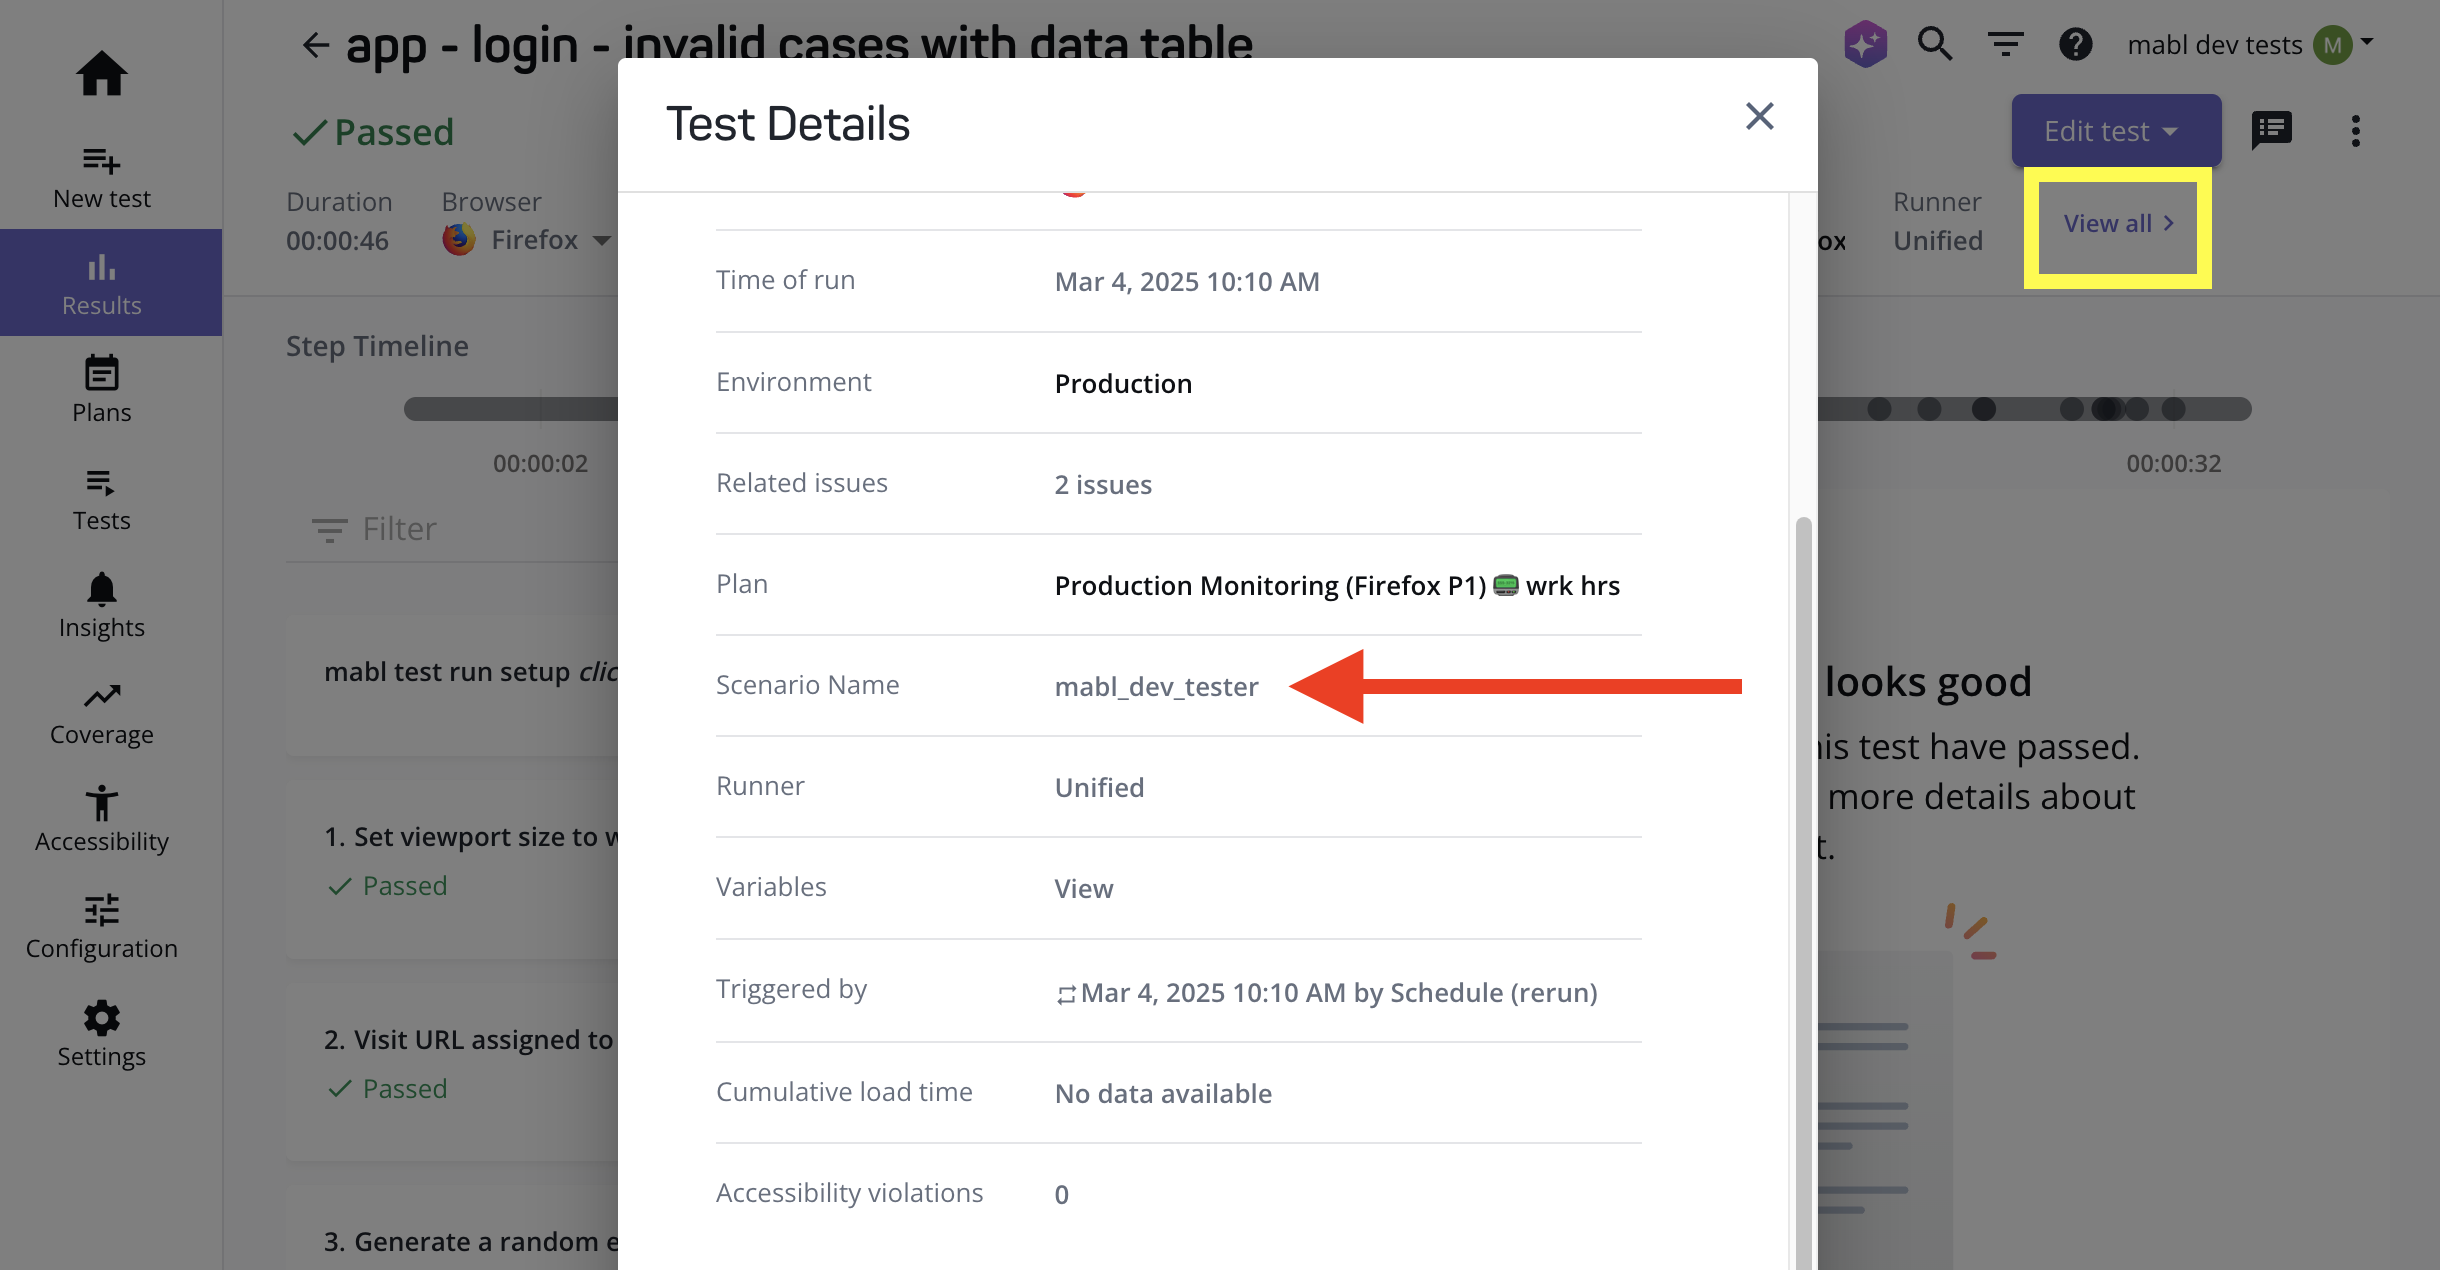
Task: Click the mabl_dev_tester scenario name
Action: coord(1156,686)
